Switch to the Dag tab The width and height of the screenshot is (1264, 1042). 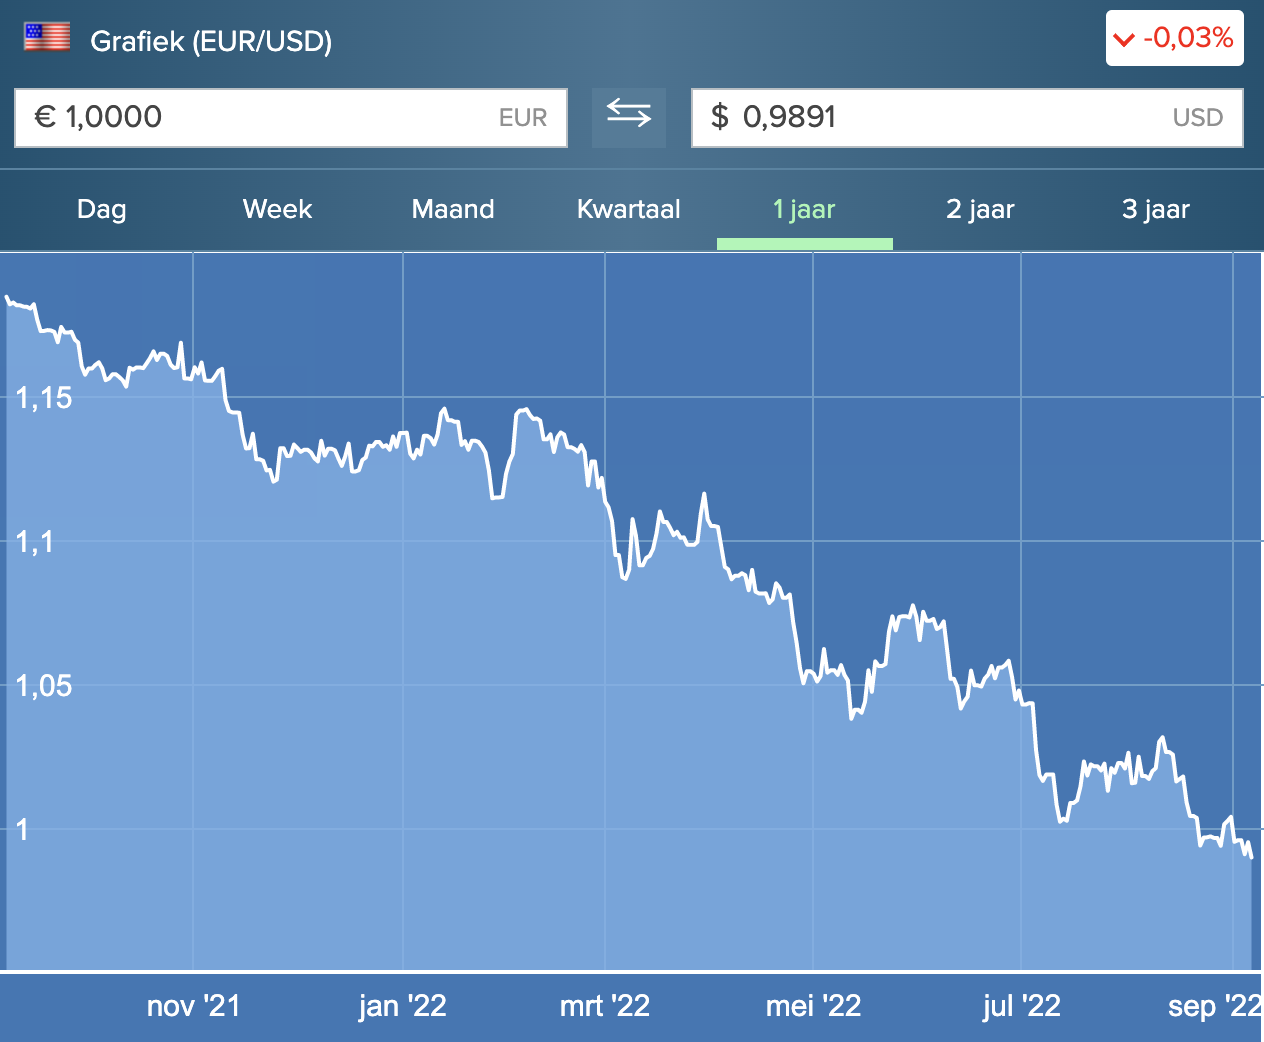pos(102,209)
